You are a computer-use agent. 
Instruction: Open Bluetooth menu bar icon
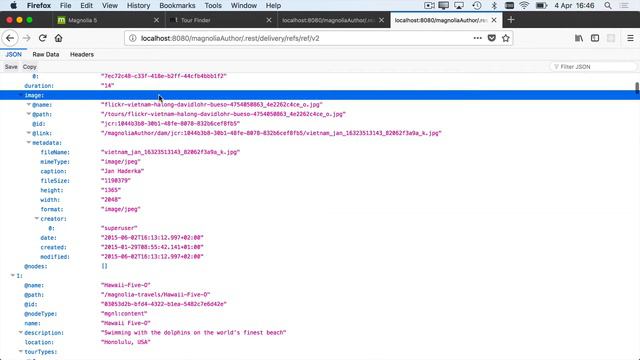(x=494, y=5)
